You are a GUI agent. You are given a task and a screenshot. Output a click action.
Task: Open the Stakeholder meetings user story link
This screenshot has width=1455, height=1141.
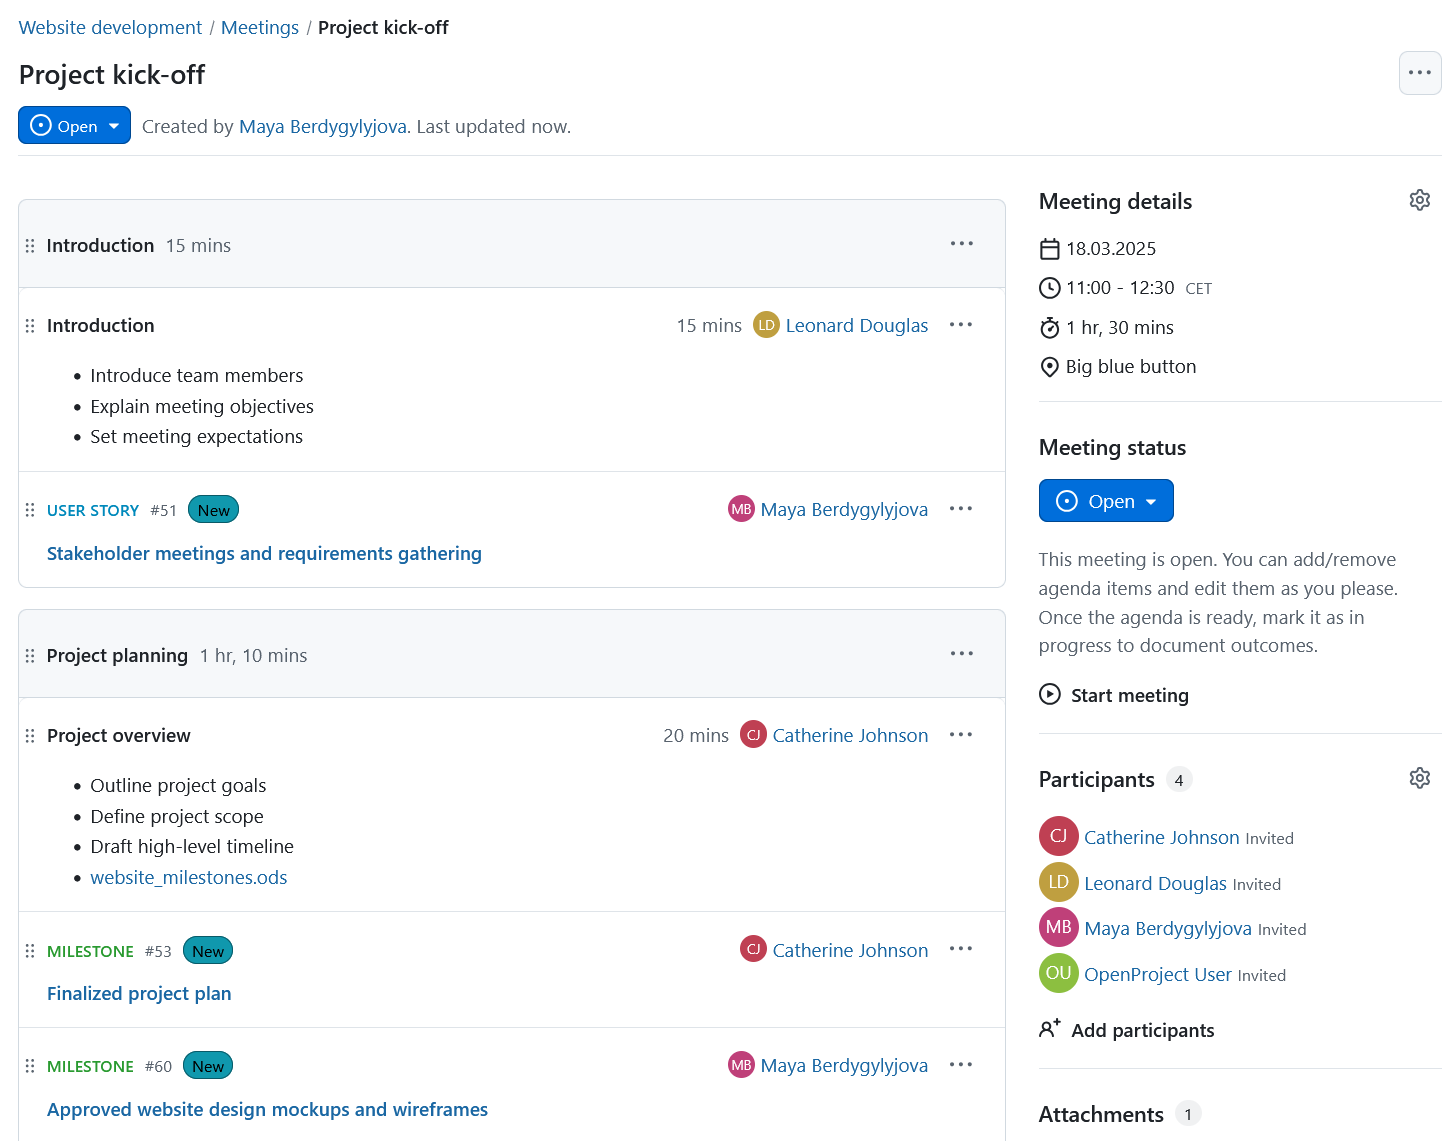point(264,553)
